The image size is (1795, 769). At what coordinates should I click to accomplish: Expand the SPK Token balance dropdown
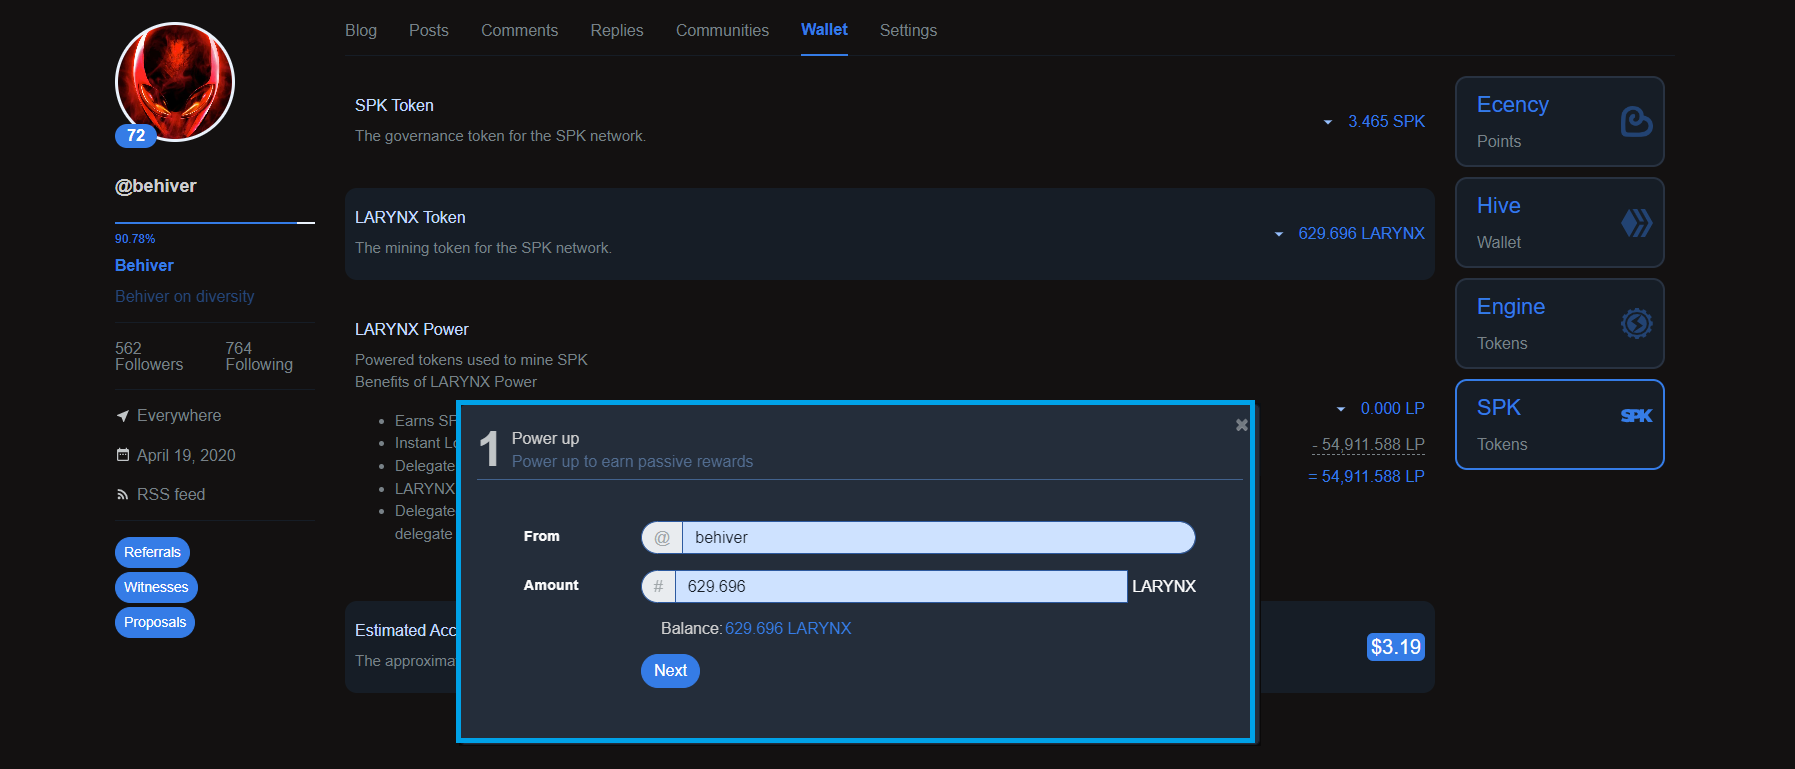coord(1328,122)
